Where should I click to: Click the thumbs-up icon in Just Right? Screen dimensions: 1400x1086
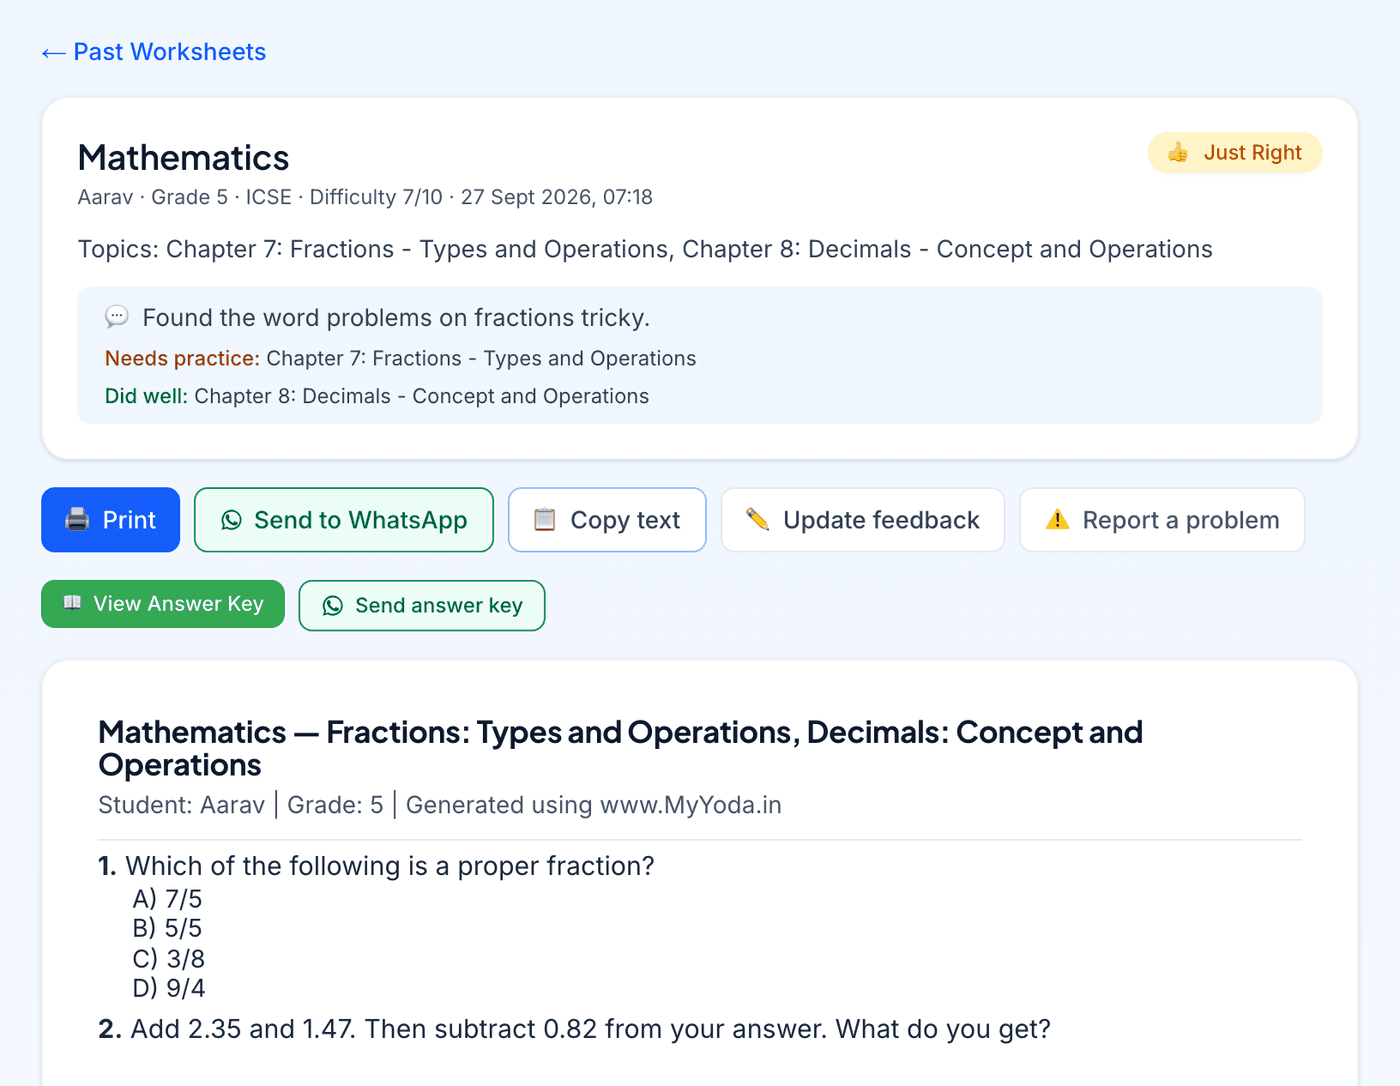tap(1178, 153)
